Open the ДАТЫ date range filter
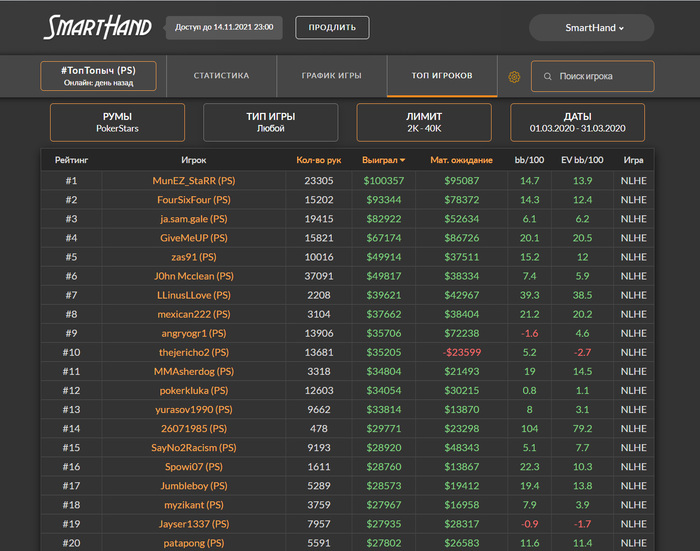 577,122
